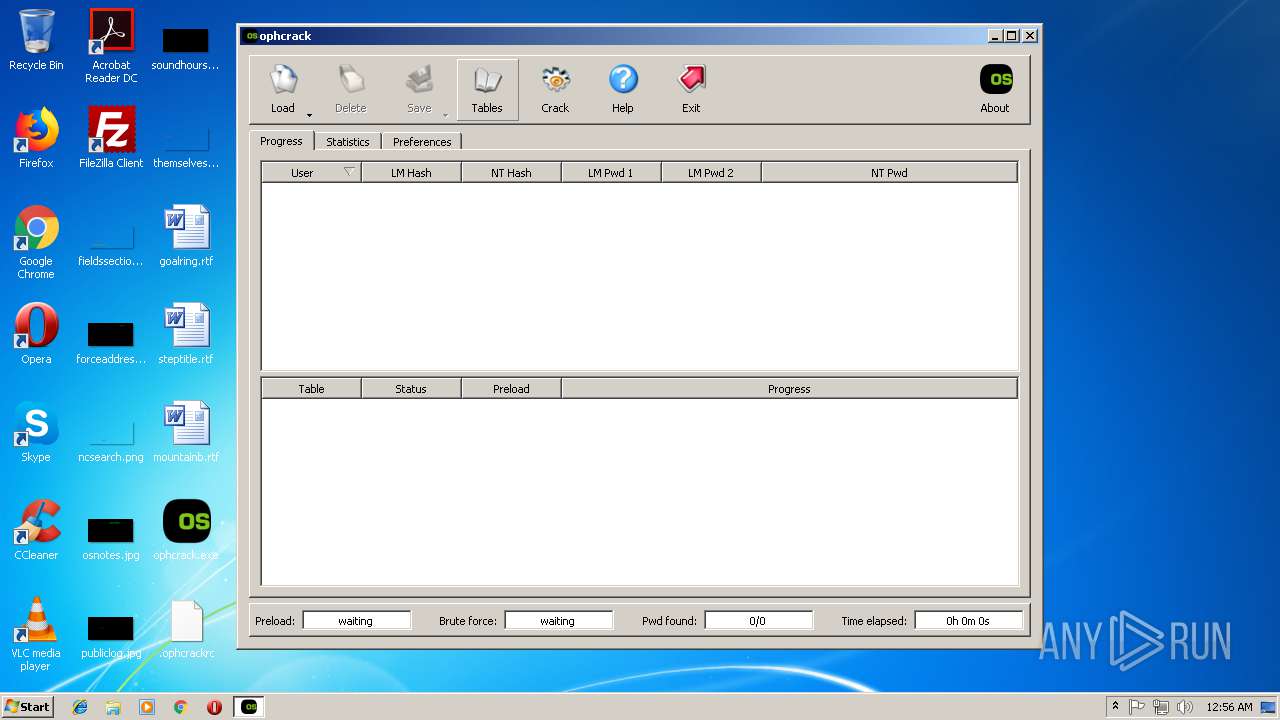Select the CCleaner desktop shortcut
This screenshot has height=720, width=1280.
(x=36, y=530)
